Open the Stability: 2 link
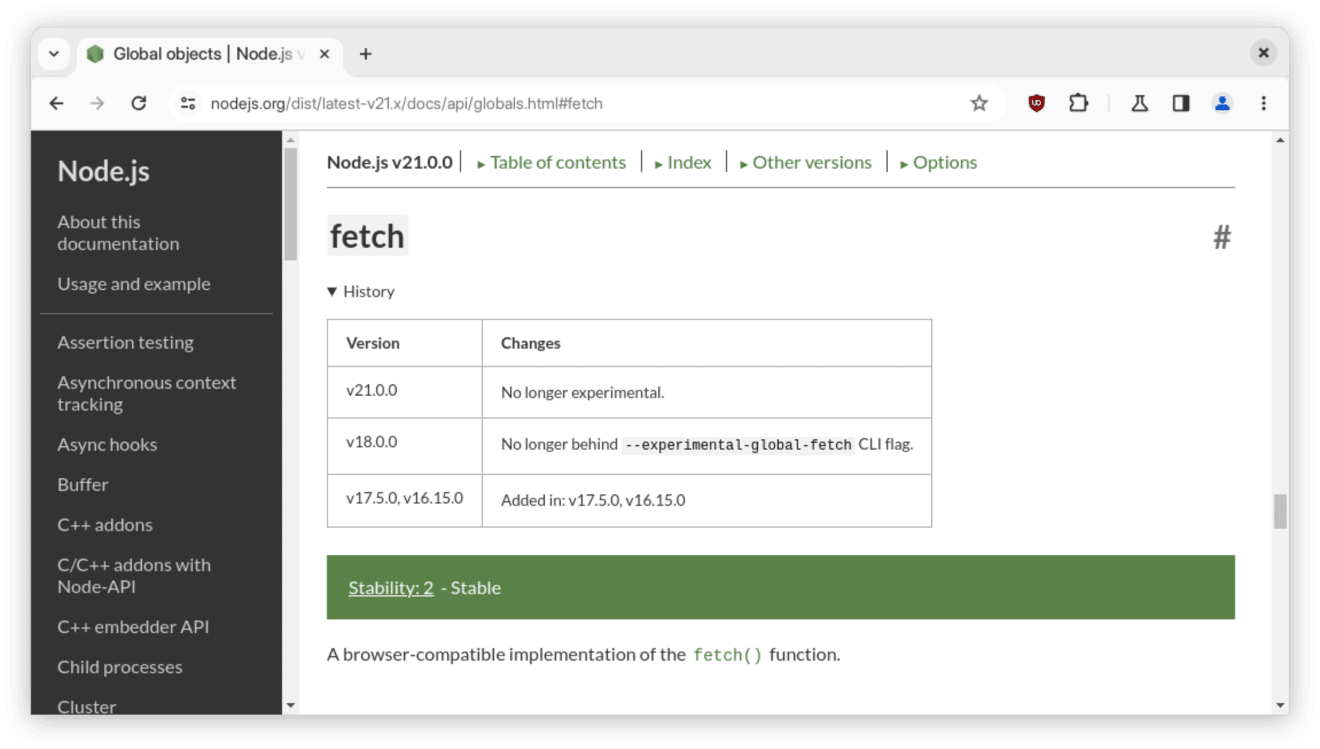Viewport: 1320px width, 749px height. (390, 588)
